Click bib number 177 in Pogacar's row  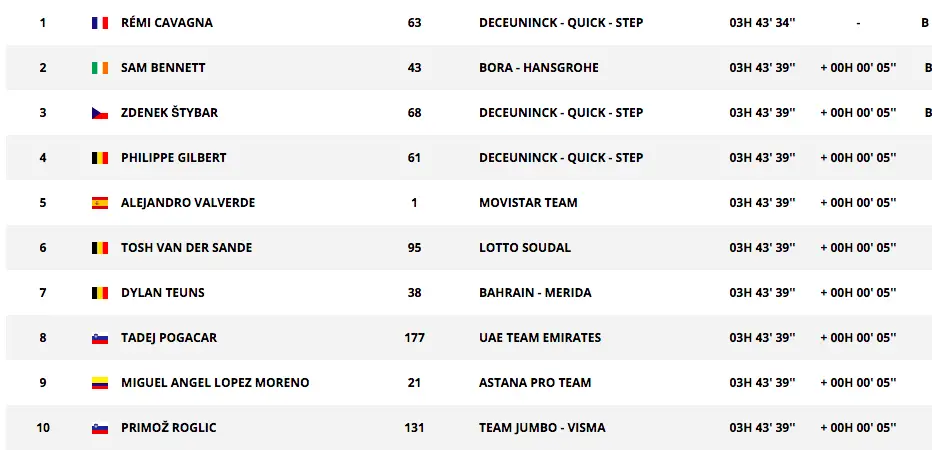(x=414, y=338)
